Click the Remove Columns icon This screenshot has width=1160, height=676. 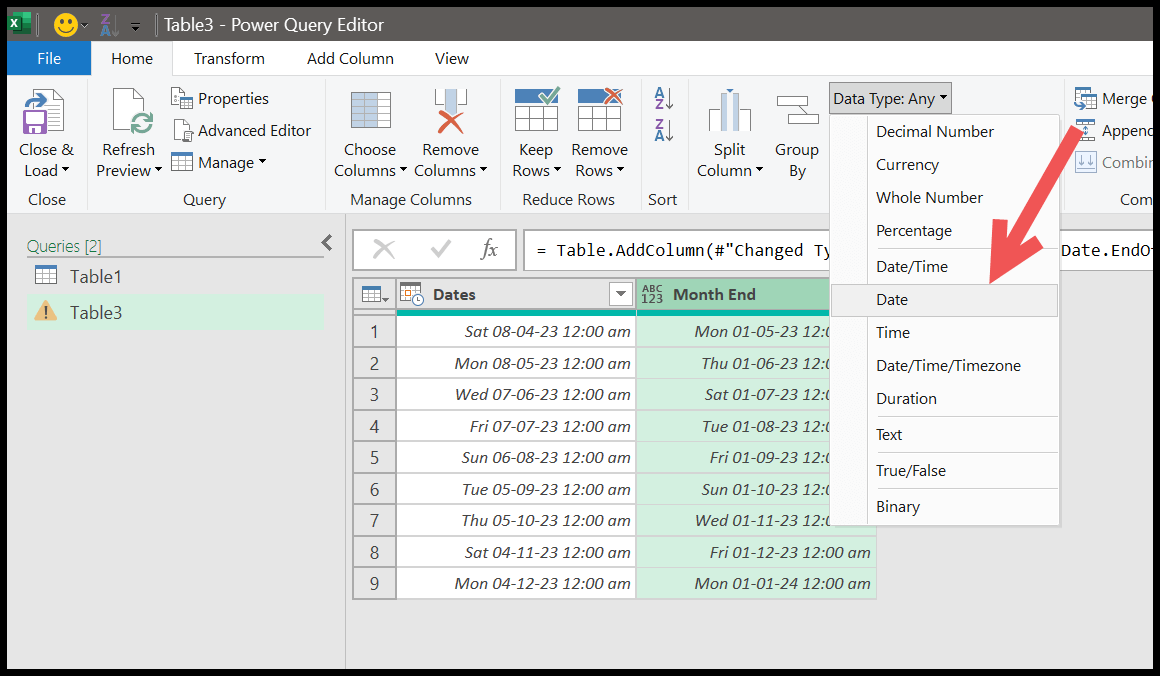450,111
